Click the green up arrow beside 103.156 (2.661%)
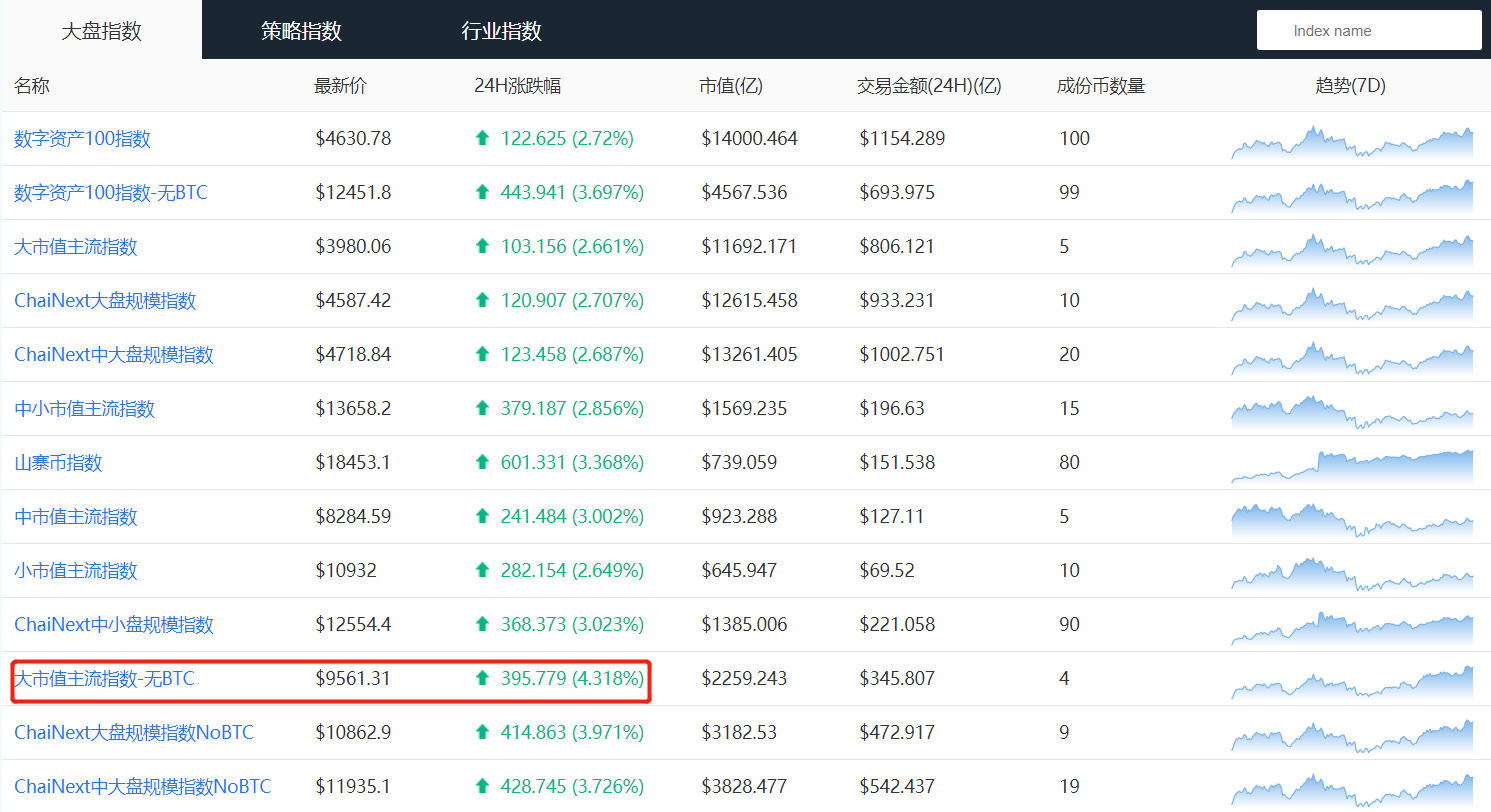The width and height of the screenshot is (1491, 812). pyautogui.click(x=483, y=246)
